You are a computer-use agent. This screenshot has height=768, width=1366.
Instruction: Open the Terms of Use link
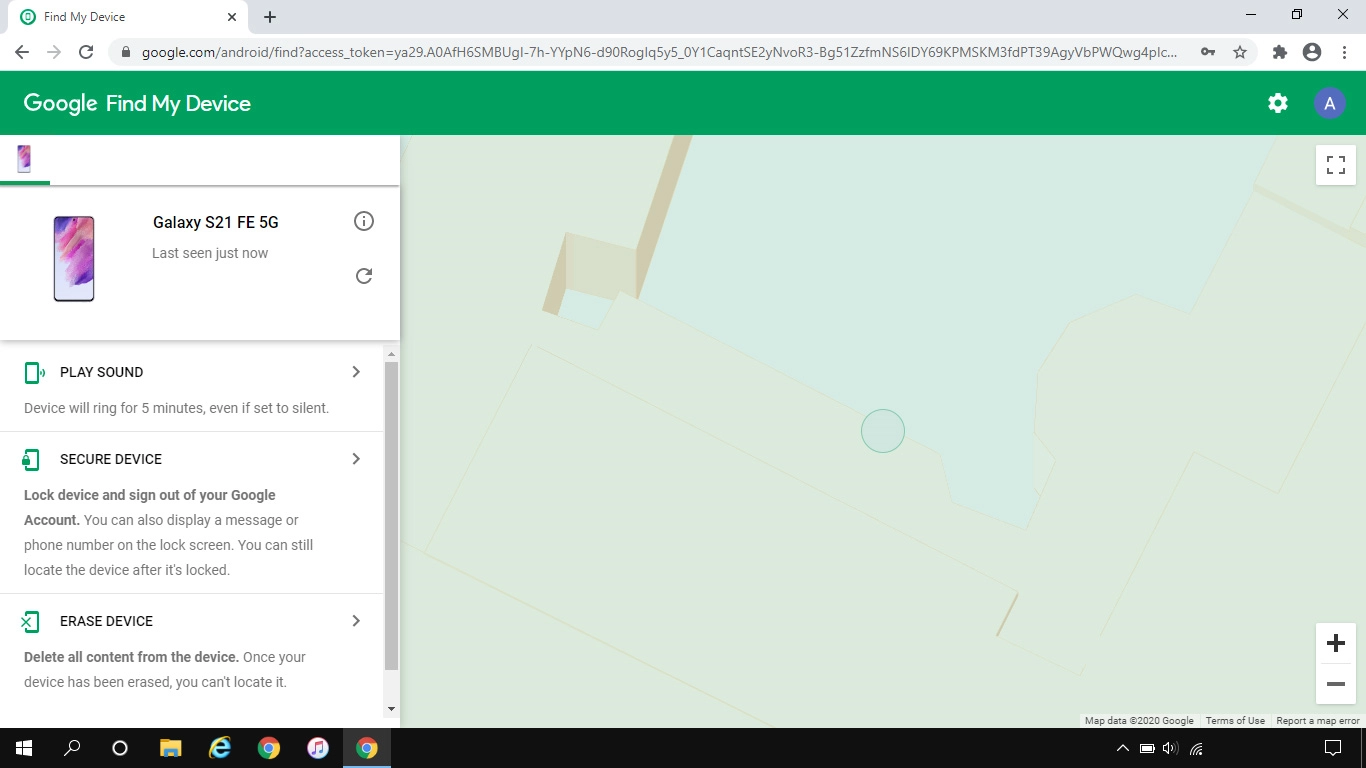(x=1235, y=720)
